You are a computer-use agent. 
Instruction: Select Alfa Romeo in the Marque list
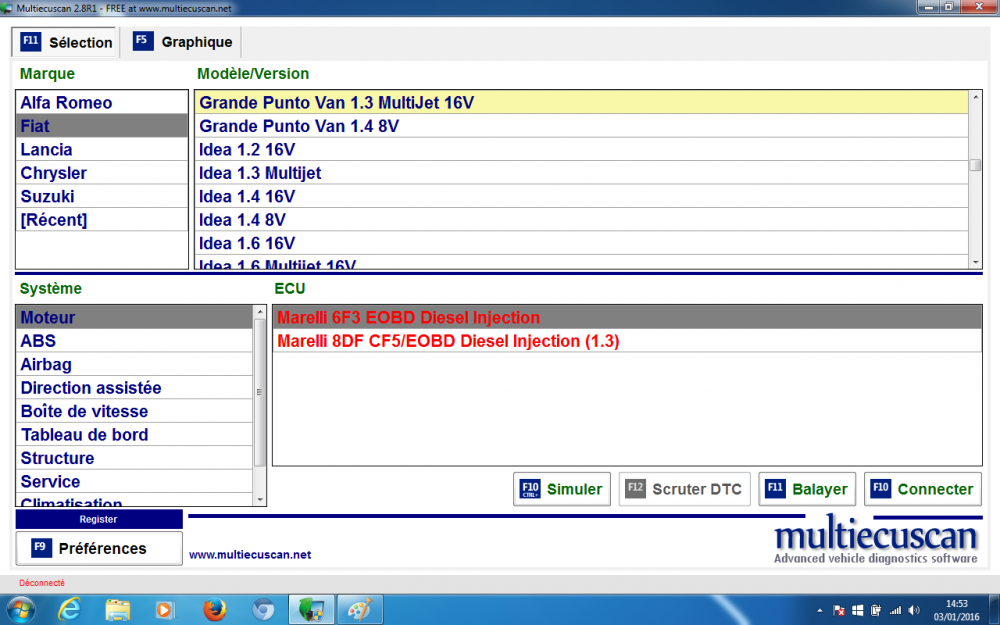pyautogui.click(x=102, y=103)
